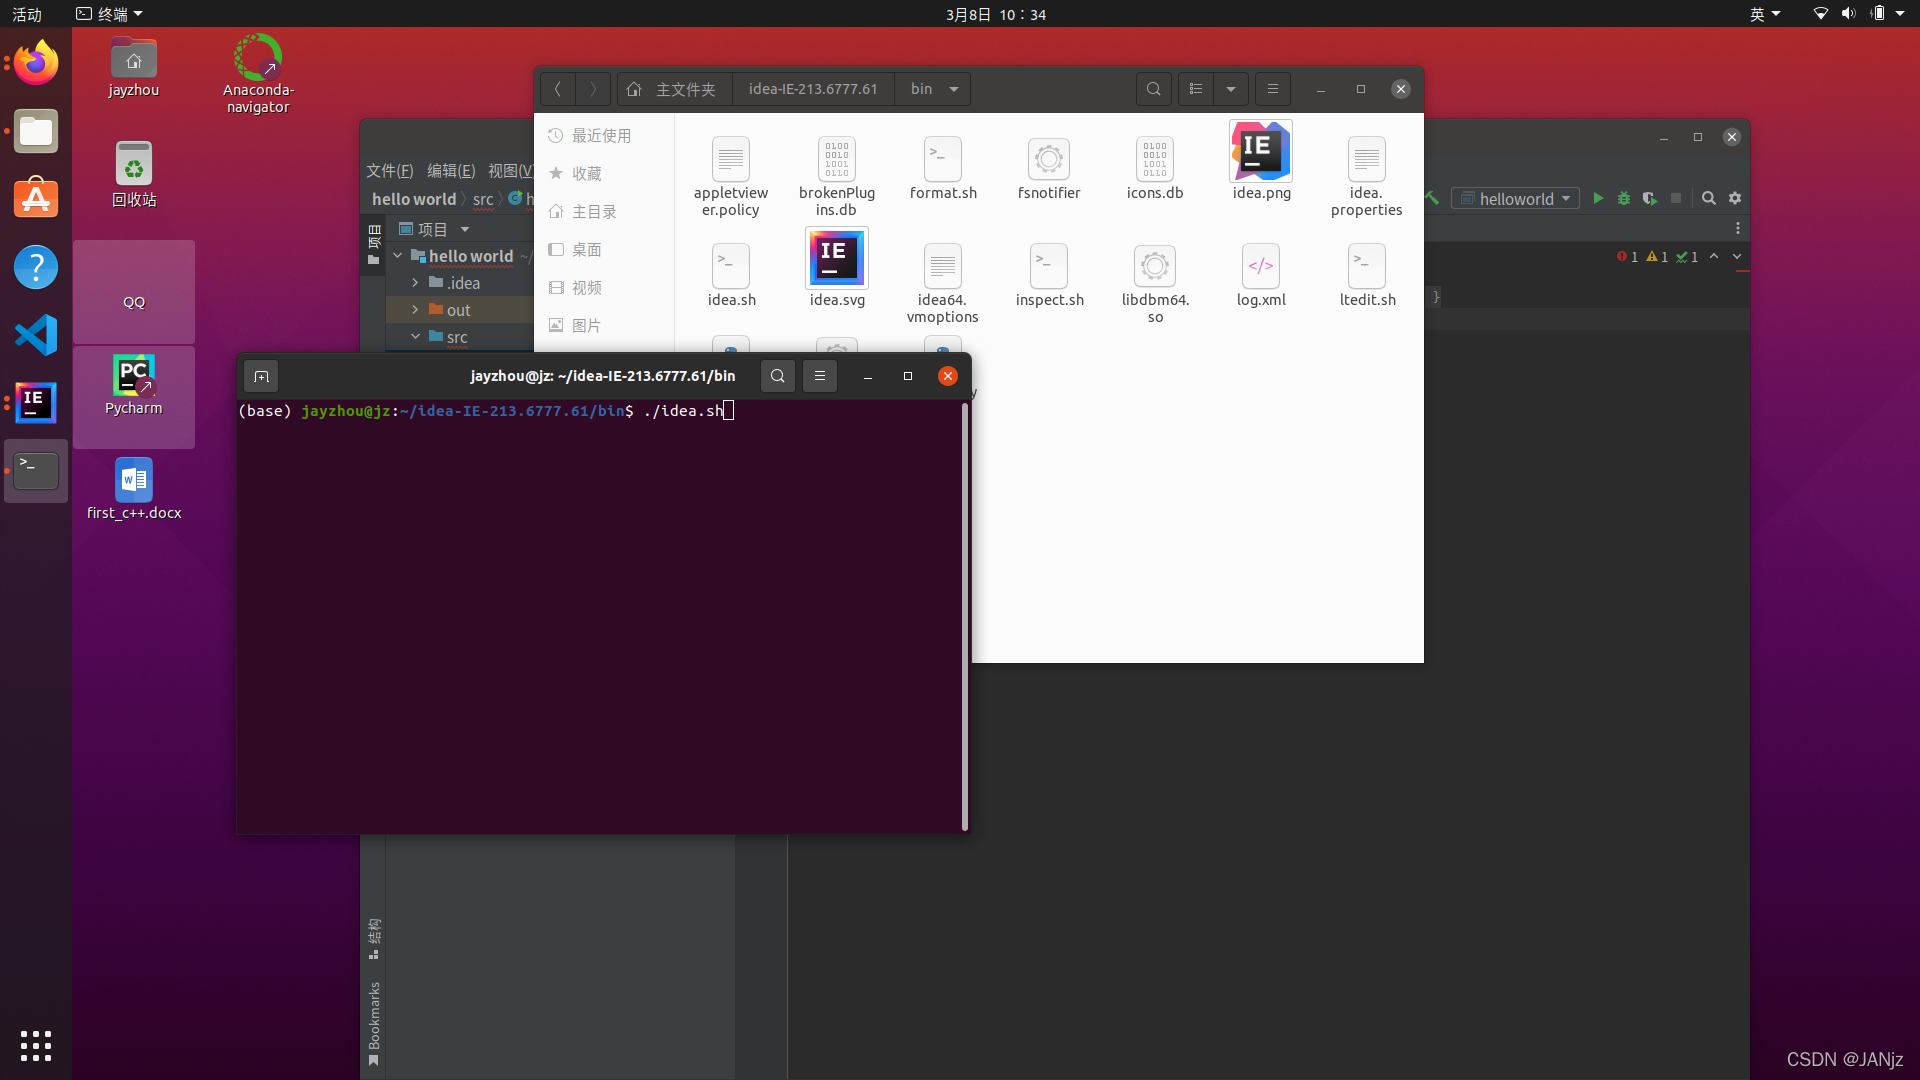1920x1080 pixels.
Task: Click idea-IE-213.6777.61 path breadcrumb
Action: (x=813, y=89)
